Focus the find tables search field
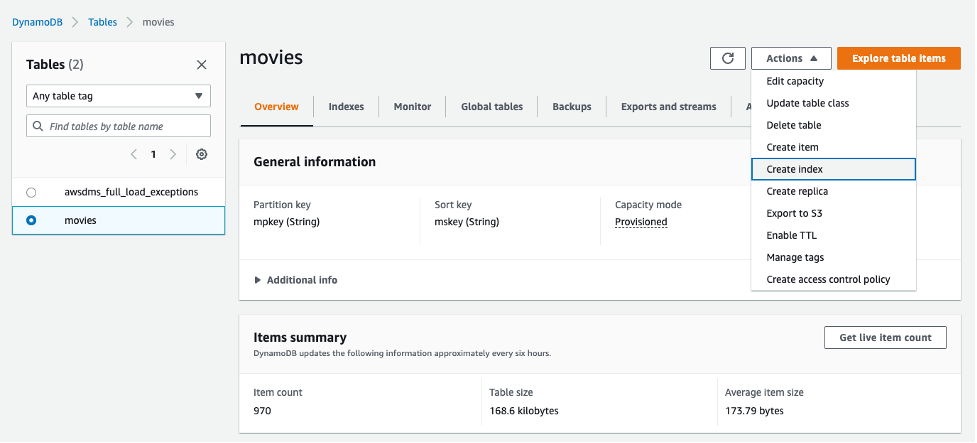The width and height of the screenshot is (977, 443). click(118, 126)
